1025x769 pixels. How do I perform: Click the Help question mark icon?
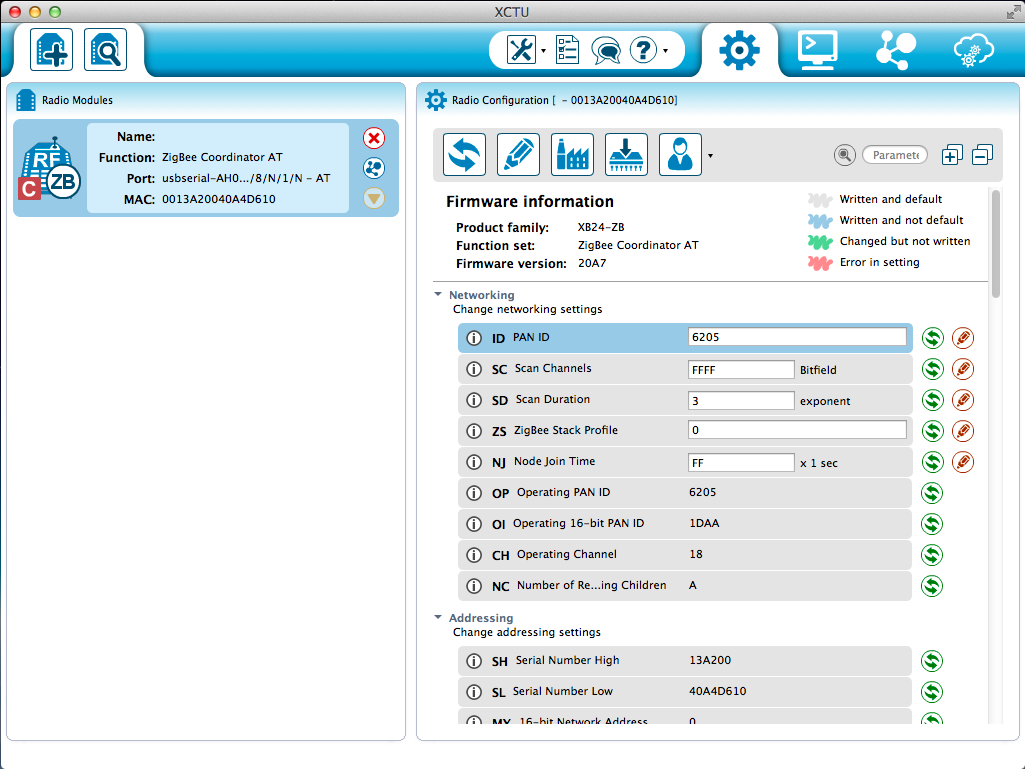coord(643,50)
